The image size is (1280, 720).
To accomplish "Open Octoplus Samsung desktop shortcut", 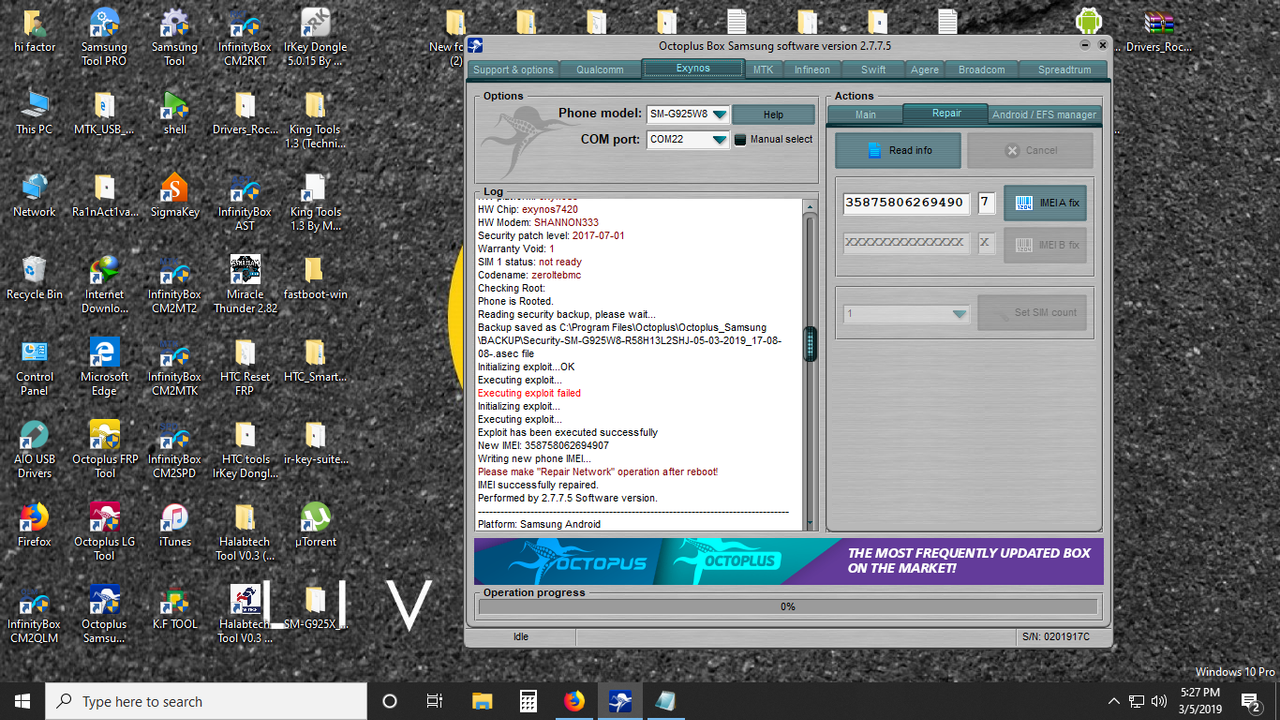I will point(104,614).
